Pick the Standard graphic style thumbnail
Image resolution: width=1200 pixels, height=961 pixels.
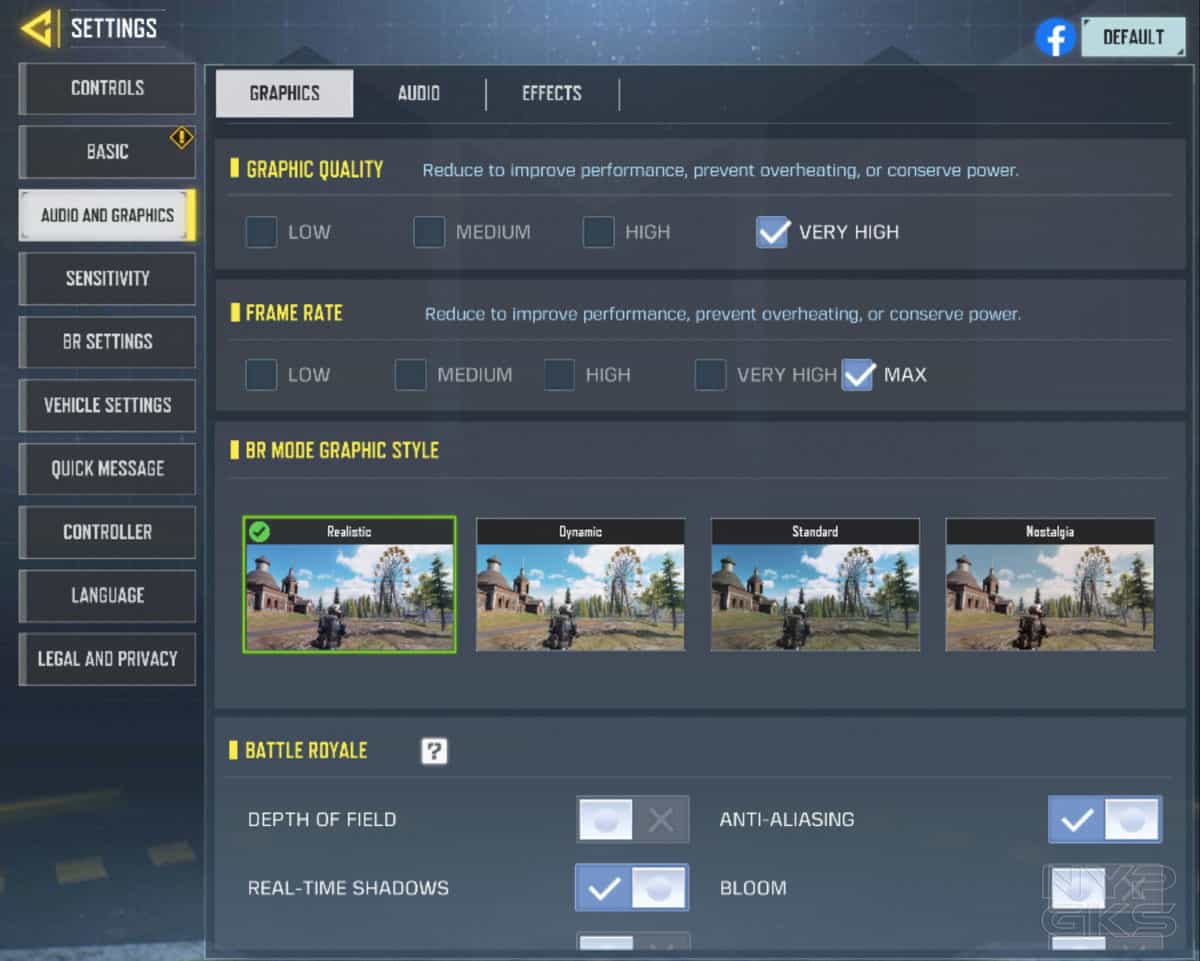click(x=815, y=585)
